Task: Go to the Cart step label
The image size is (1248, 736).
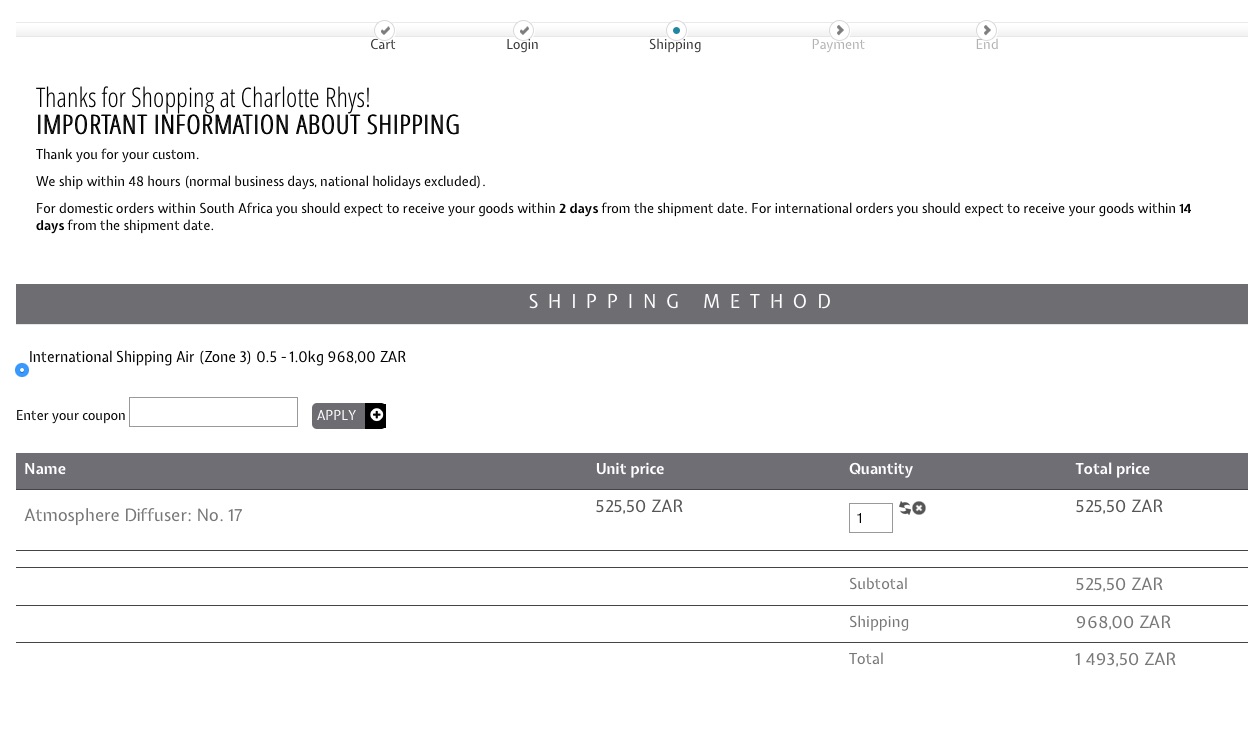Action: point(383,45)
